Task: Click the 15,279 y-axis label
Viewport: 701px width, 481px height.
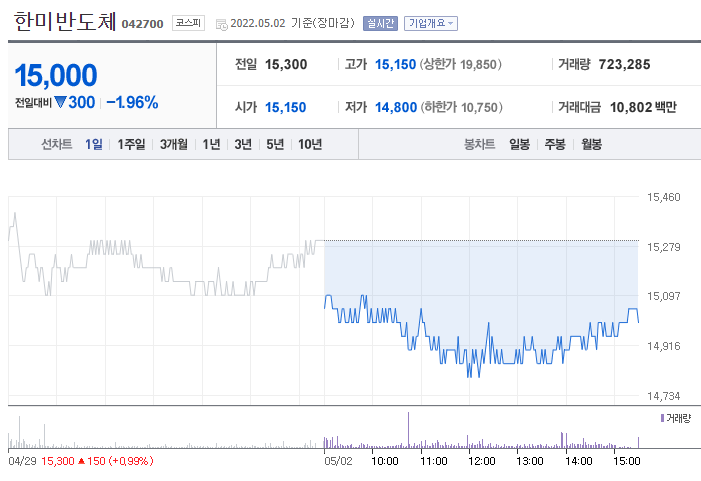Action: (663, 247)
